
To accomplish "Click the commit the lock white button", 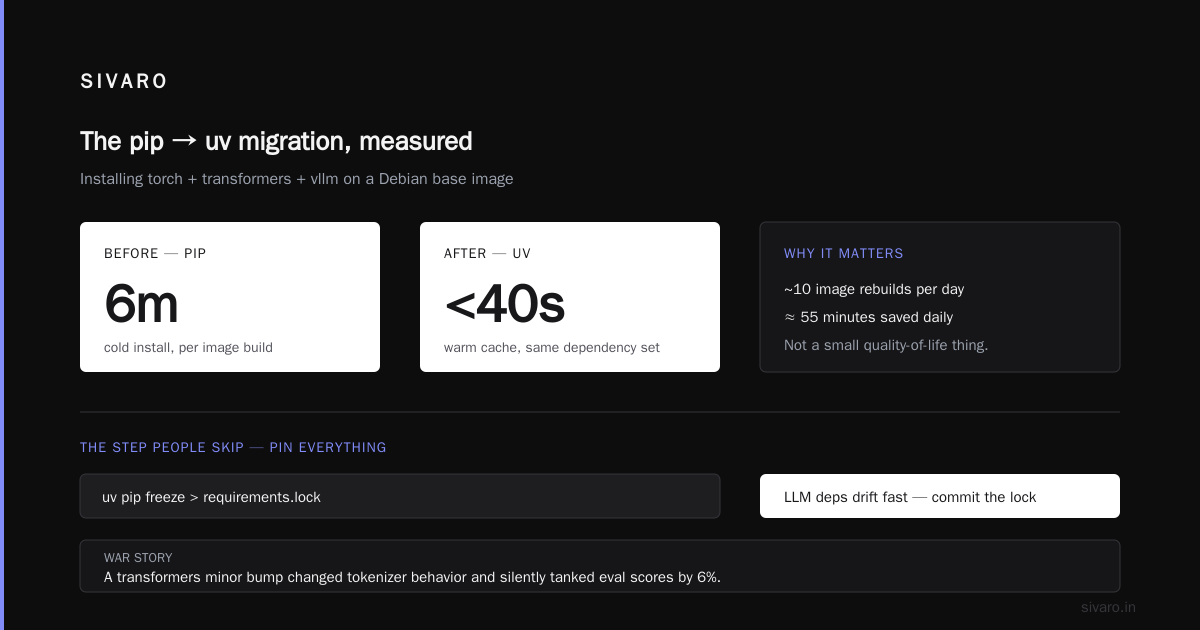I will (x=940, y=496).
